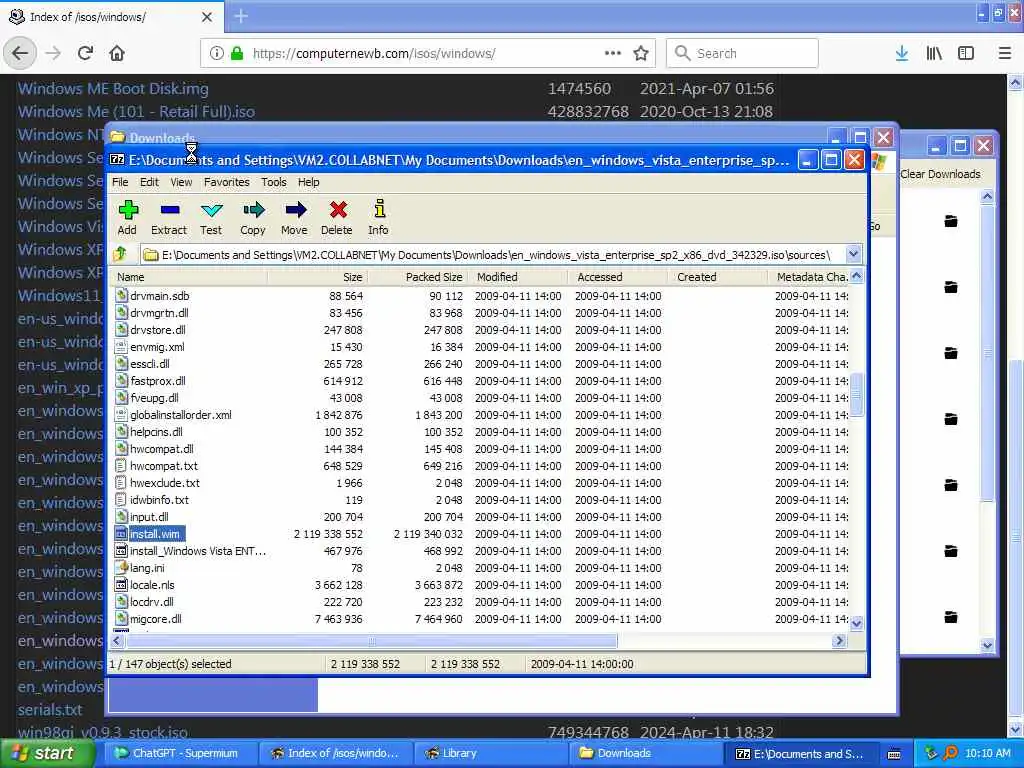The height and width of the screenshot is (768, 1024).
Task: Switch to Index of /isos/windo taskbar button
Action: [336, 753]
